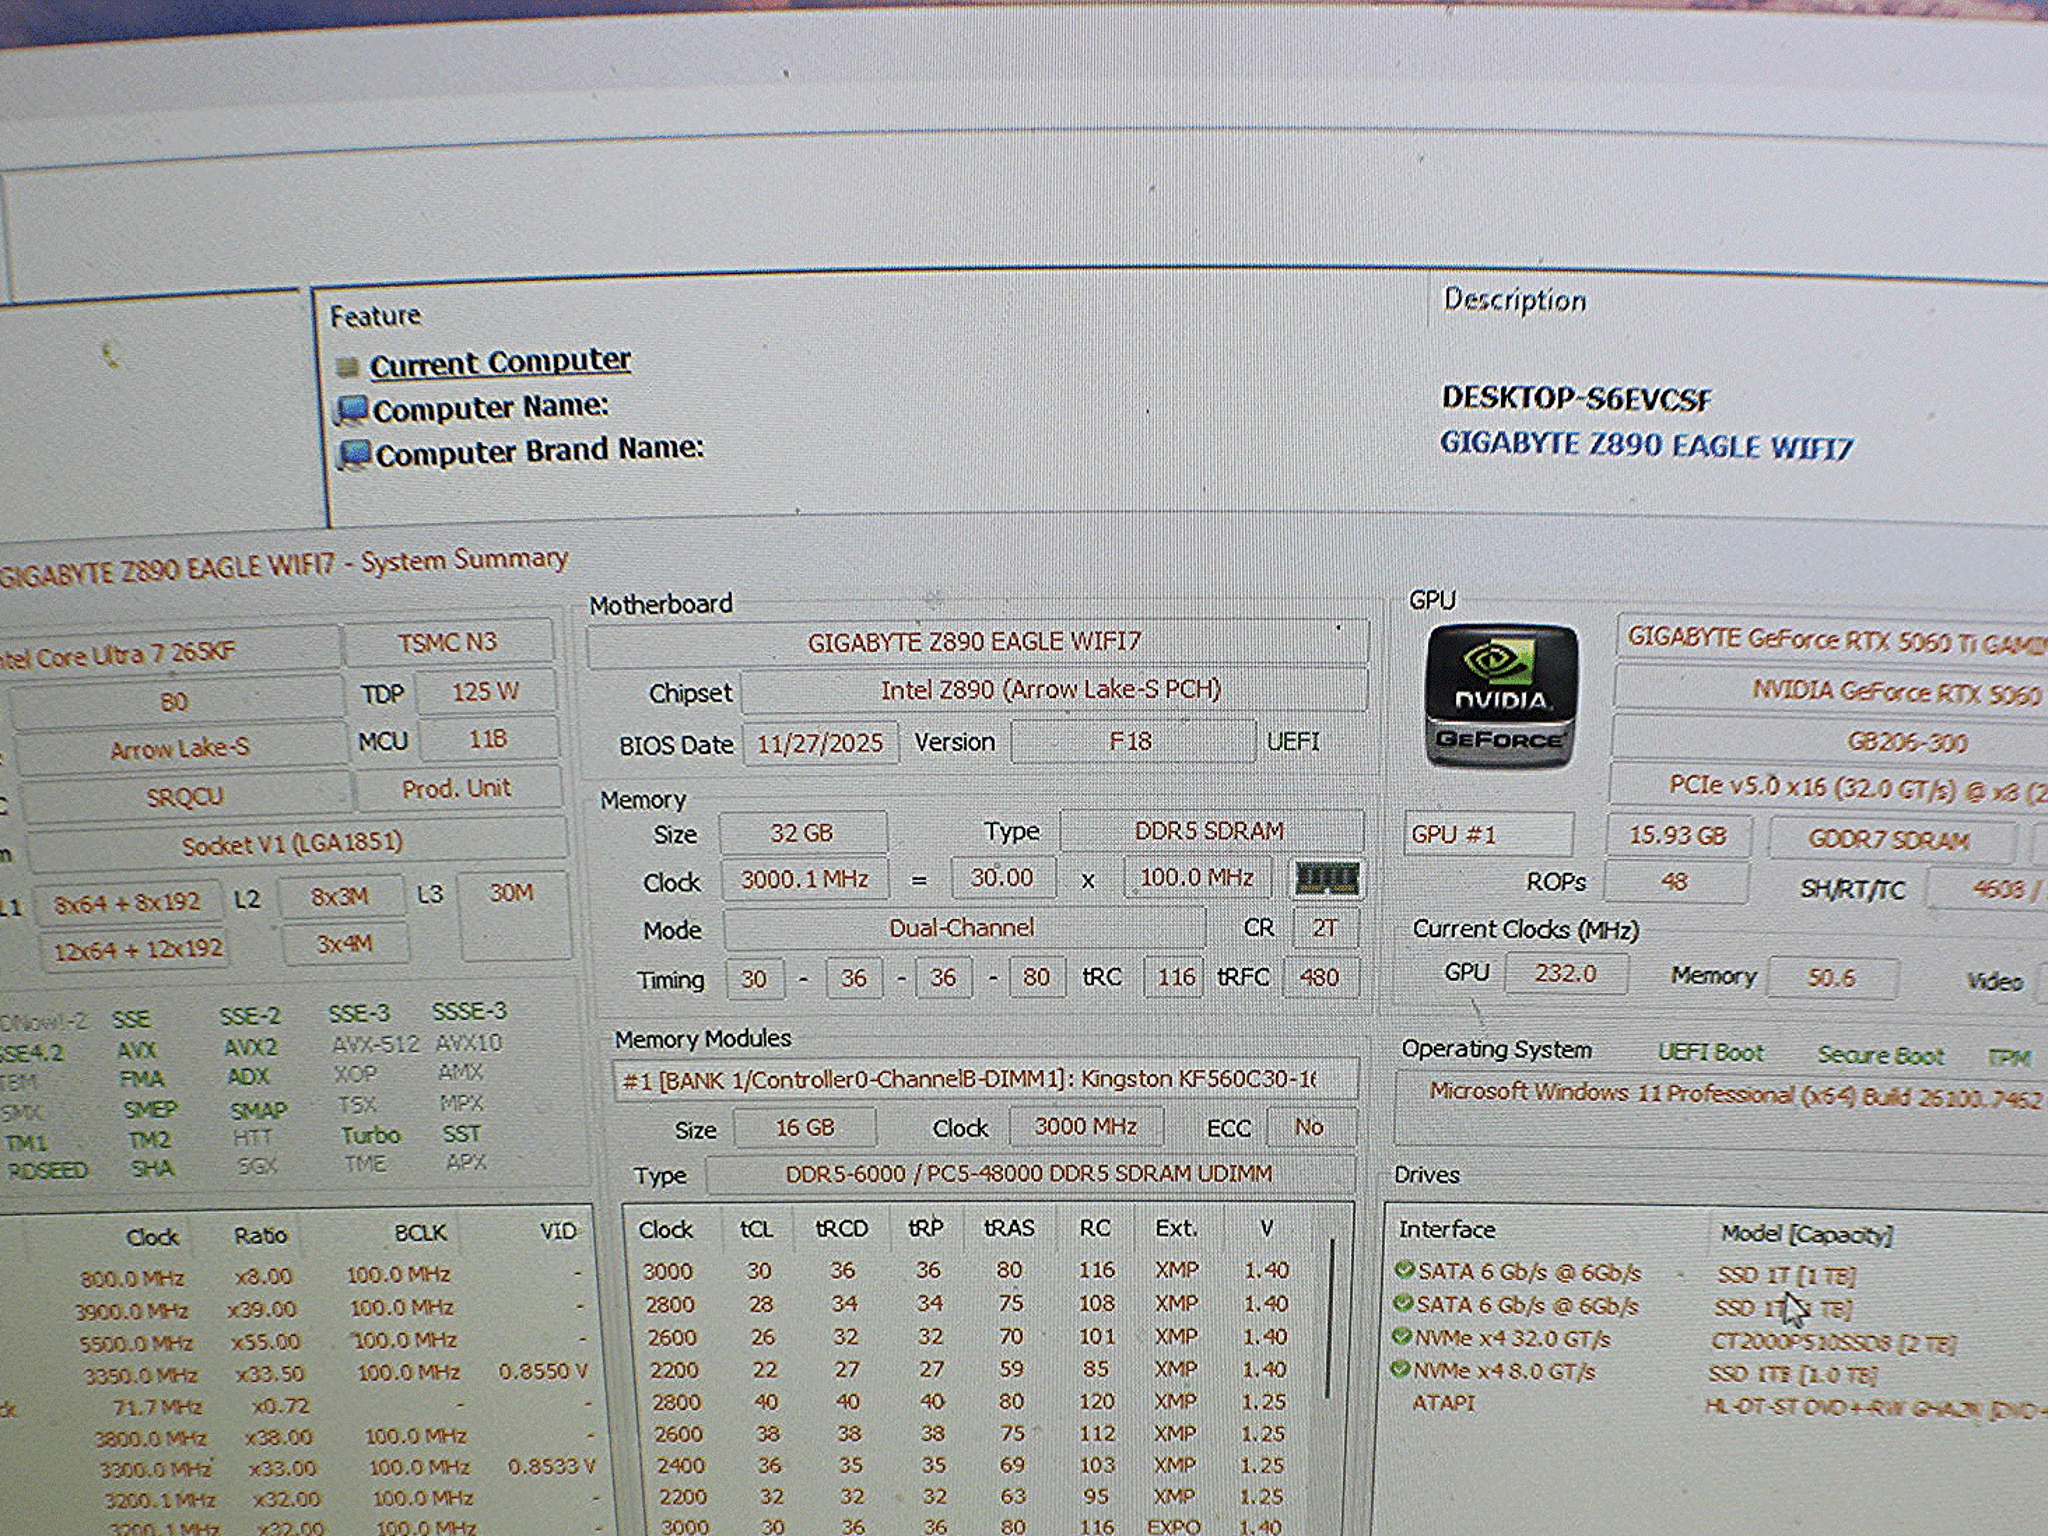Image resolution: width=2048 pixels, height=1536 pixels.
Task: Click the icon beside Computer Brand Name
Action: pyautogui.click(x=353, y=454)
